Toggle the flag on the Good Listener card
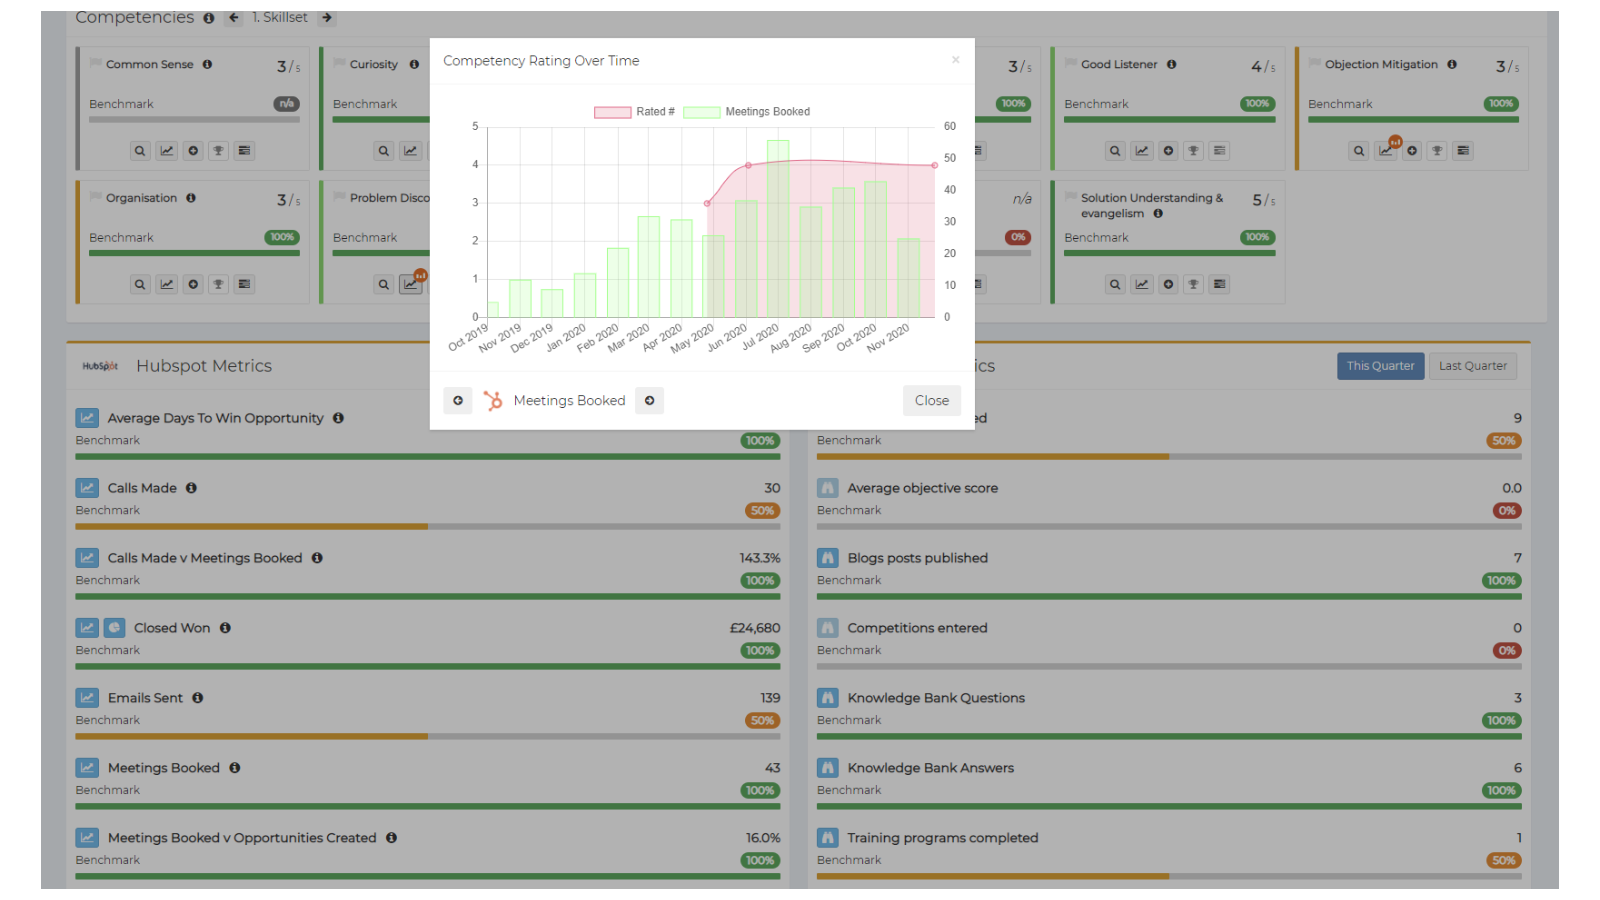1600x900 pixels. (1070, 63)
